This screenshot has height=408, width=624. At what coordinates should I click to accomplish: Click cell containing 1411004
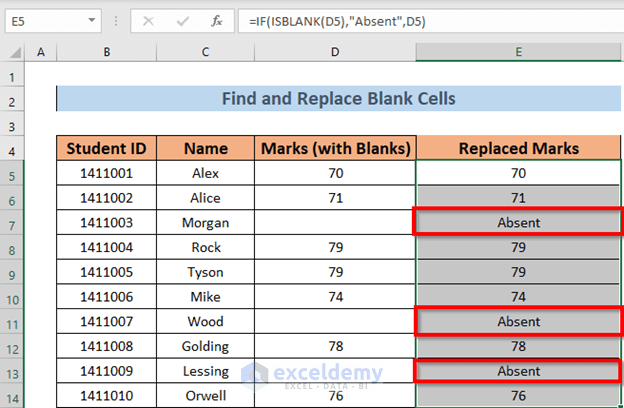pos(106,247)
